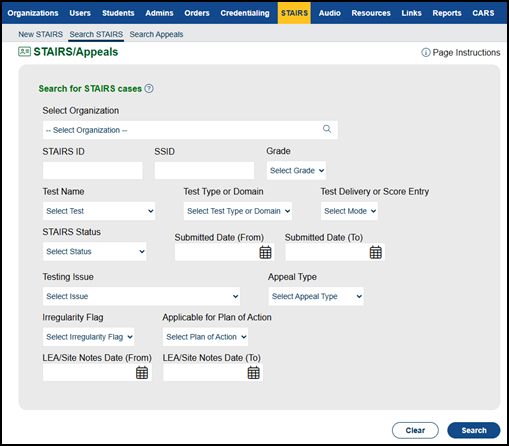Click the Clear button
The image size is (509, 446).
click(x=415, y=430)
